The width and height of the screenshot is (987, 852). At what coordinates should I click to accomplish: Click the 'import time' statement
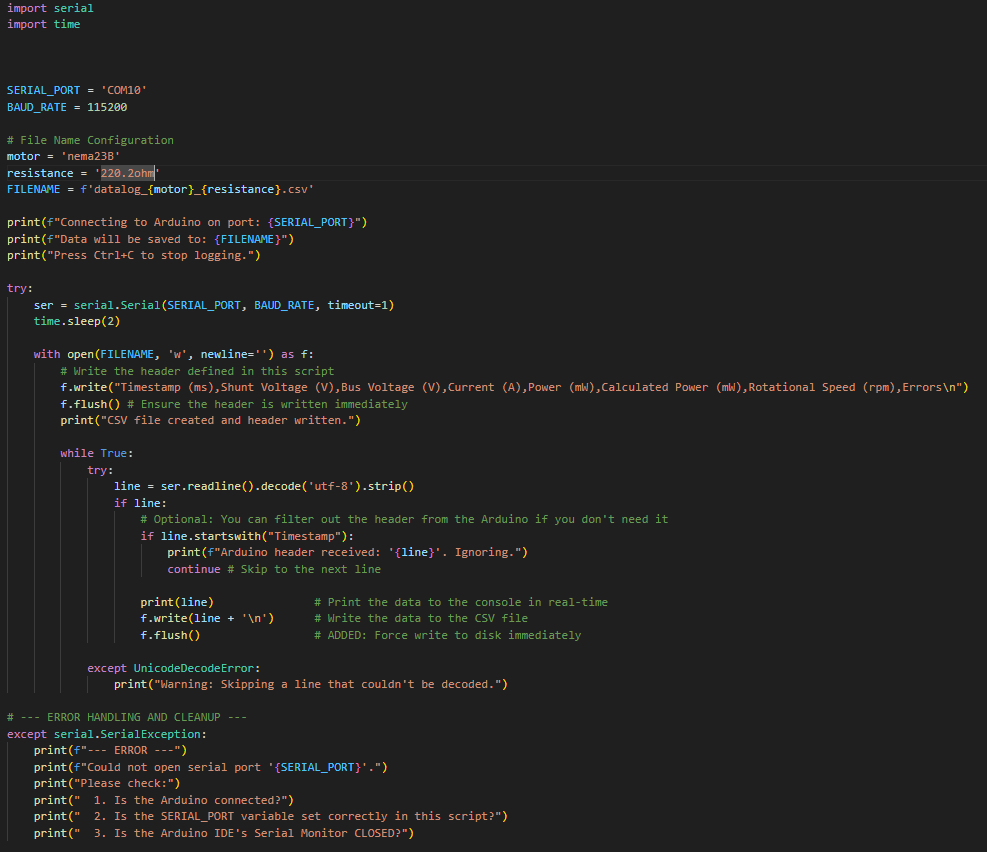click(43, 24)
